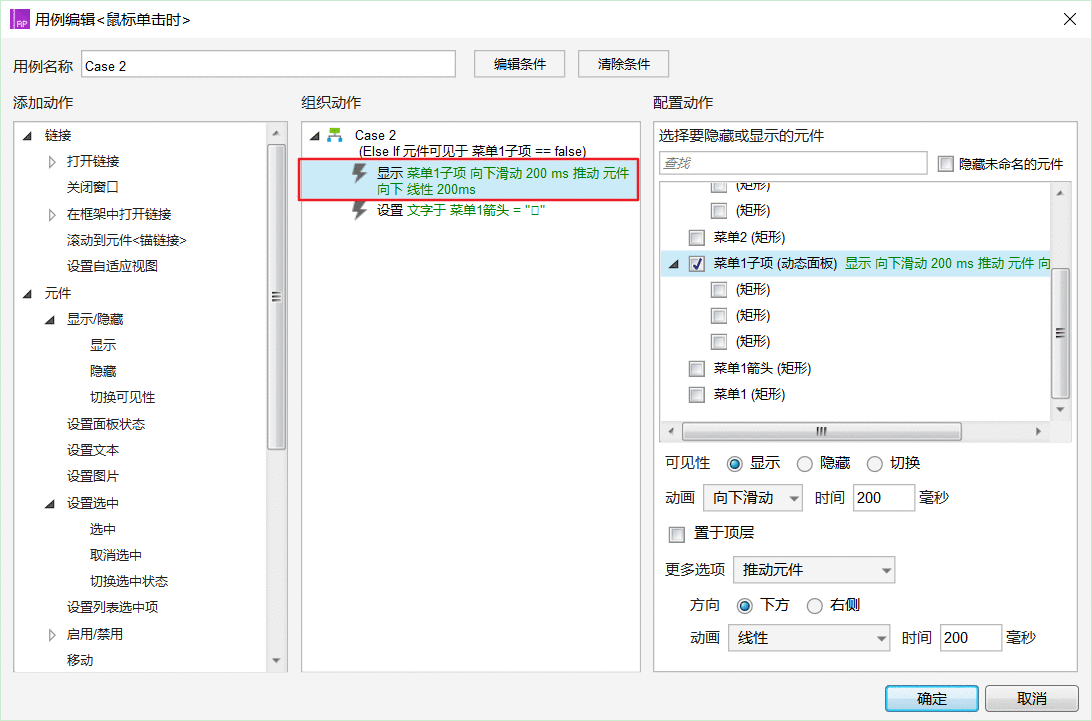
Task: Uncheck the 菜单1子项 (动态面板) checkbox
Action: click(697, 264)
